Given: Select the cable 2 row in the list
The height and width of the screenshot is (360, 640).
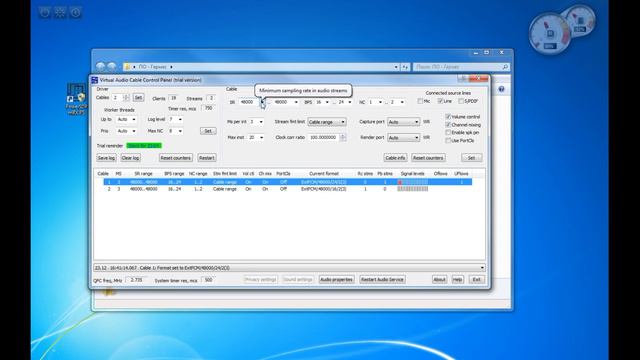Looking at the screenshot, I should coord(288,189).
